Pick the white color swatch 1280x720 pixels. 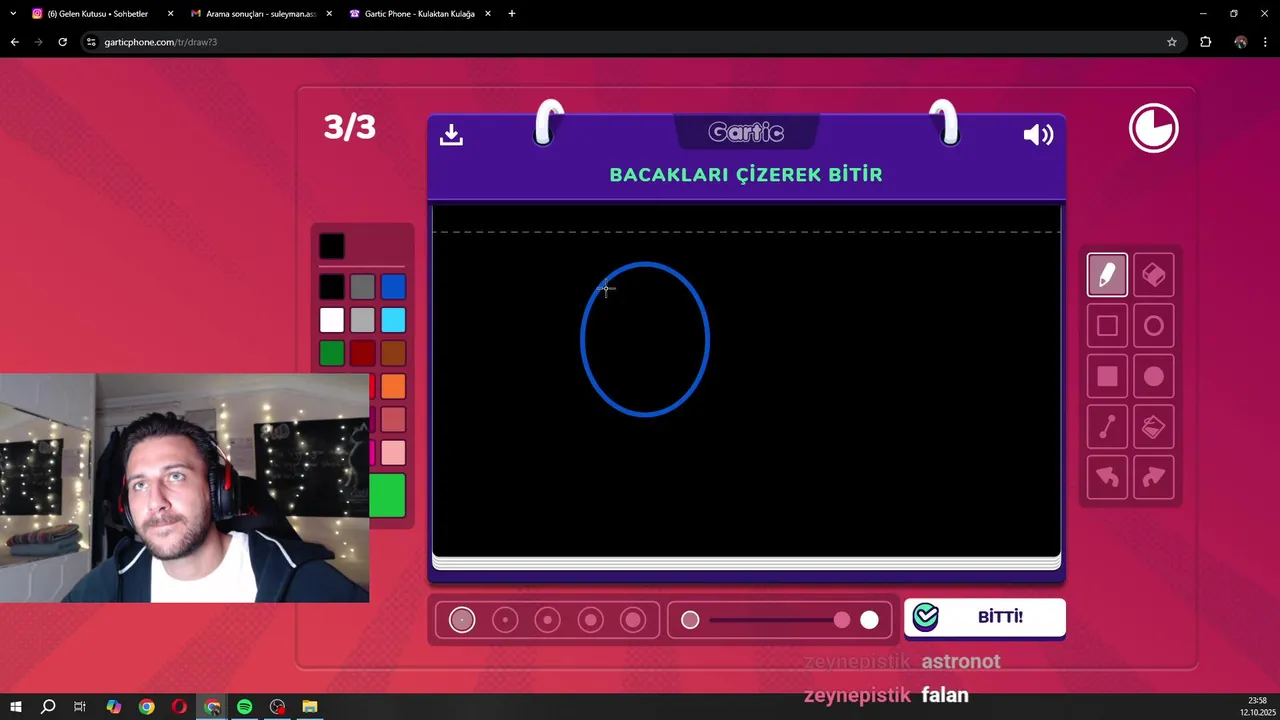point(332,320)
